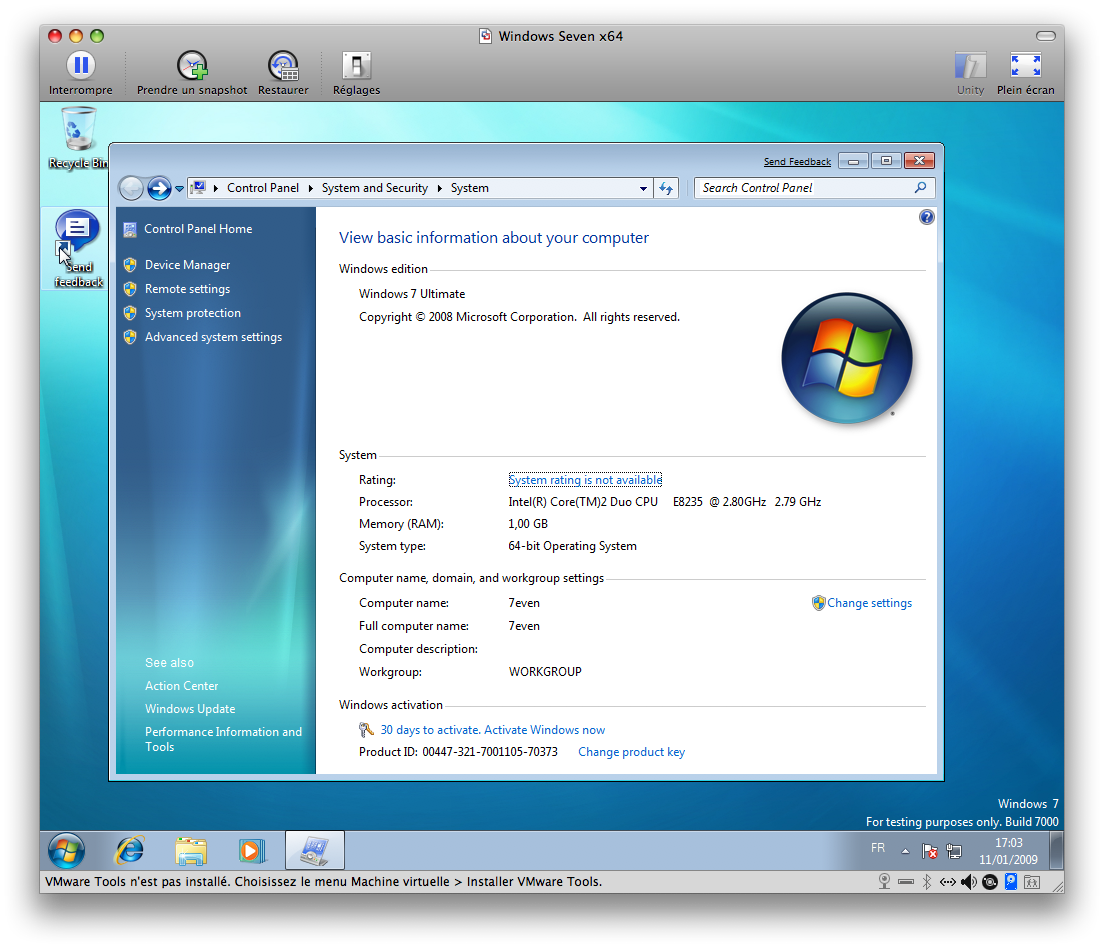Open Windows Explorer from the taskbar
The image size is (1104, 948).
[x=191, y=851]
